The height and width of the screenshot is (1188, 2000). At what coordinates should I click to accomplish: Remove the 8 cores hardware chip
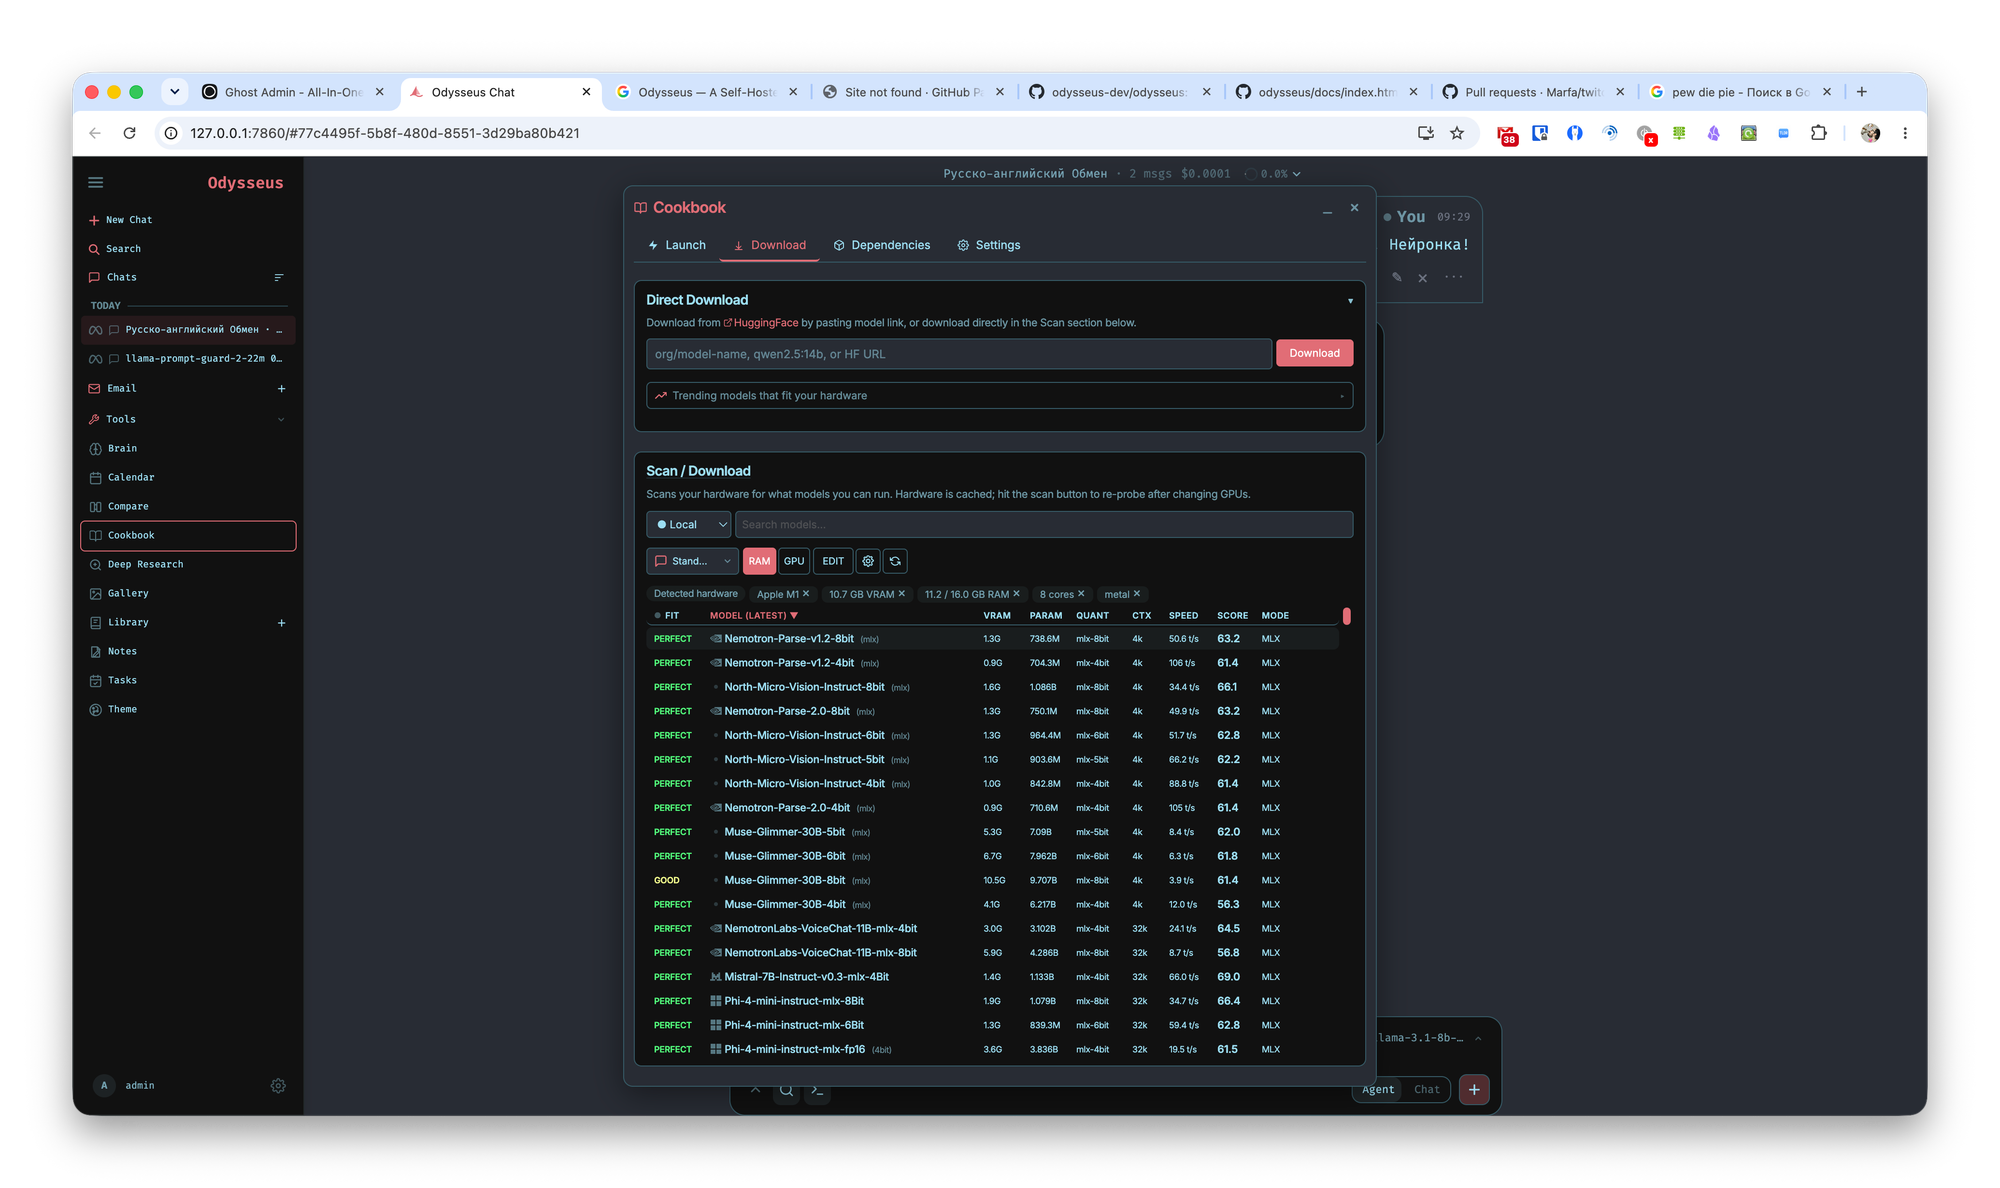tap(1081, 594)
